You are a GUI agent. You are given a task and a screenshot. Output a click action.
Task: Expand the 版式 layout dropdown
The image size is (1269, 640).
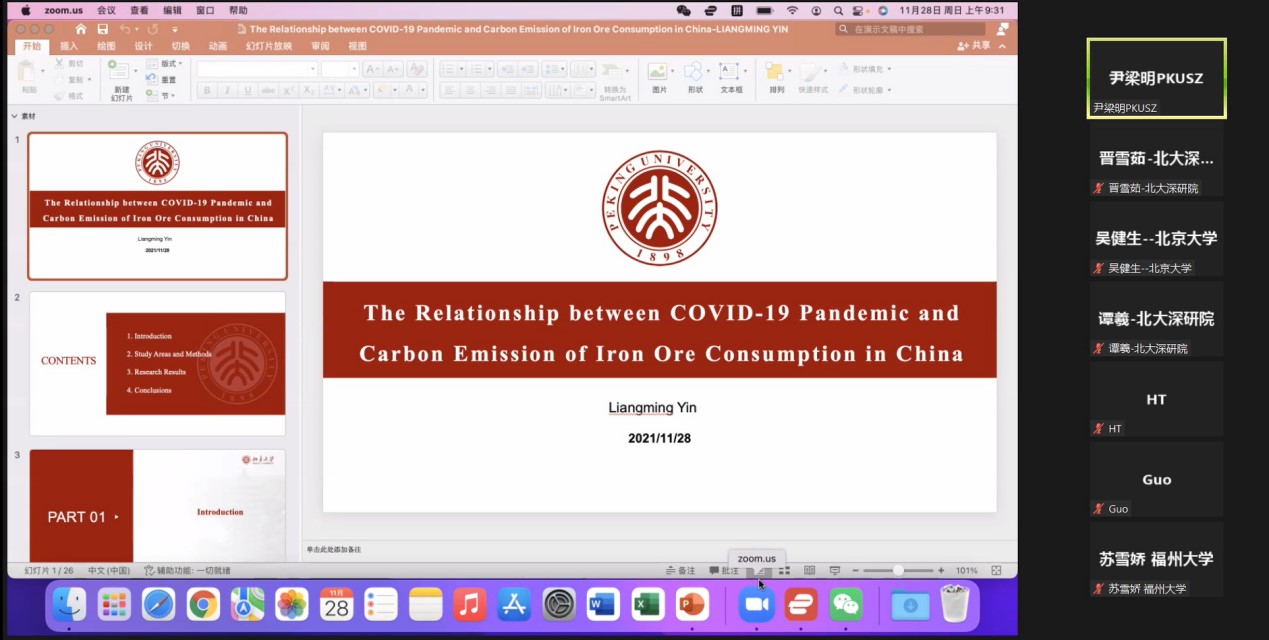pos(168,64)
